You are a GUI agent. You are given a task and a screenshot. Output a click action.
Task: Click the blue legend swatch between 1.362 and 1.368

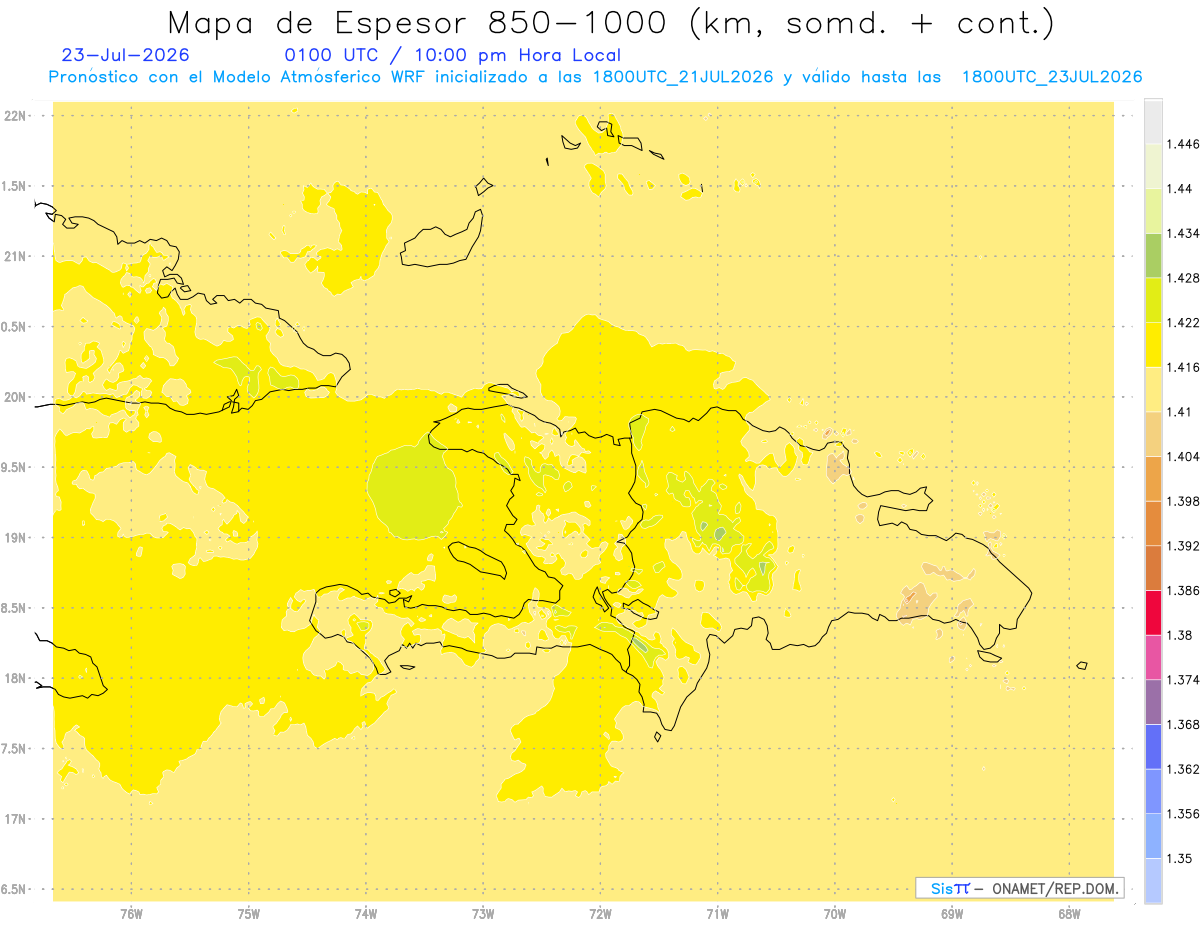click(1153, 746)
